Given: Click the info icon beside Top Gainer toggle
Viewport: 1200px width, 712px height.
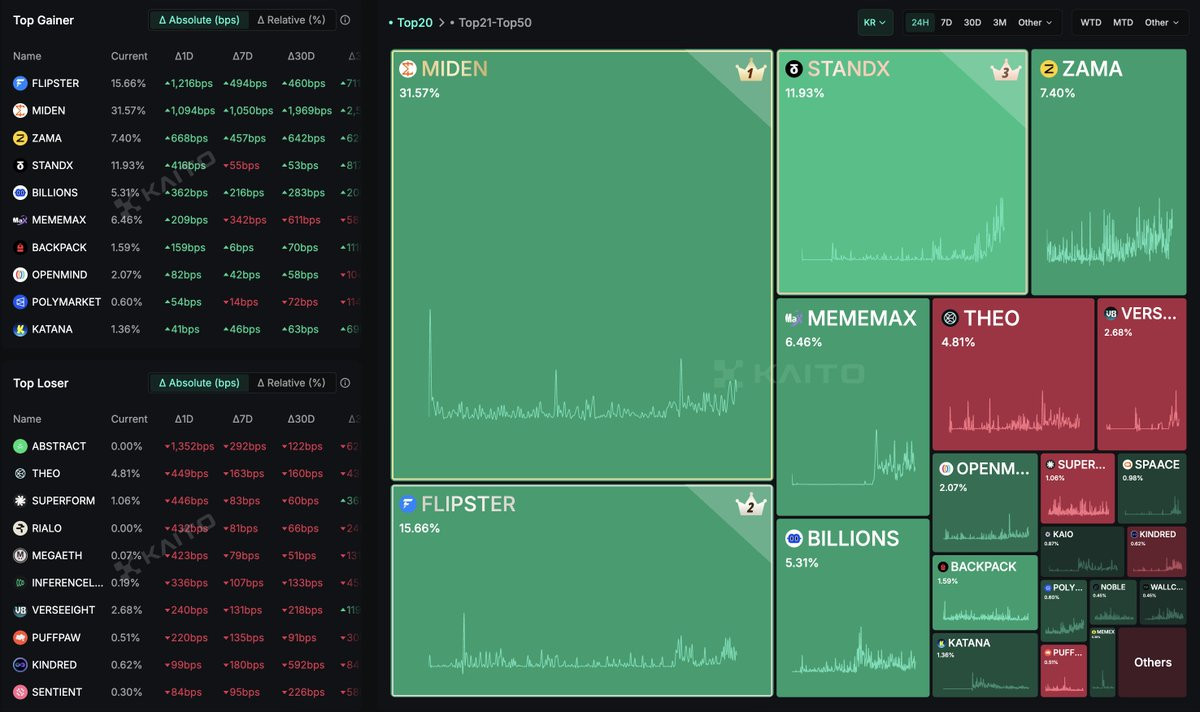Looking at the screenshot, I should (x=345, y=20).
